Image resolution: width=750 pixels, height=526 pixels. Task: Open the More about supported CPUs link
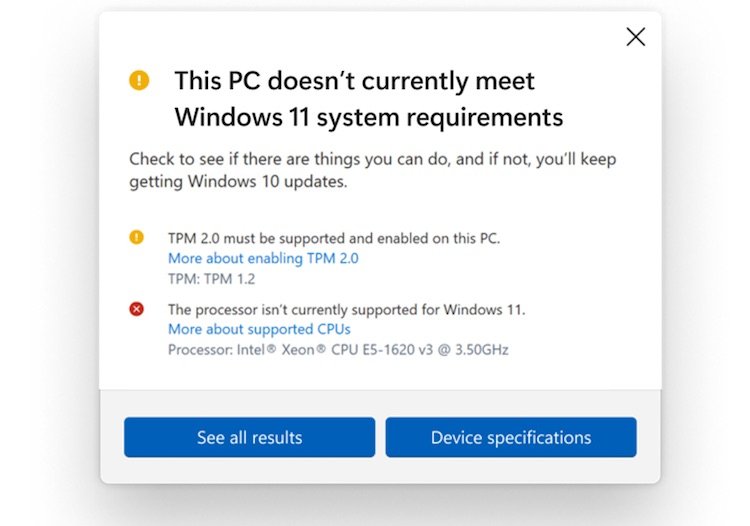pyautogui.click(x=259, y=329)
